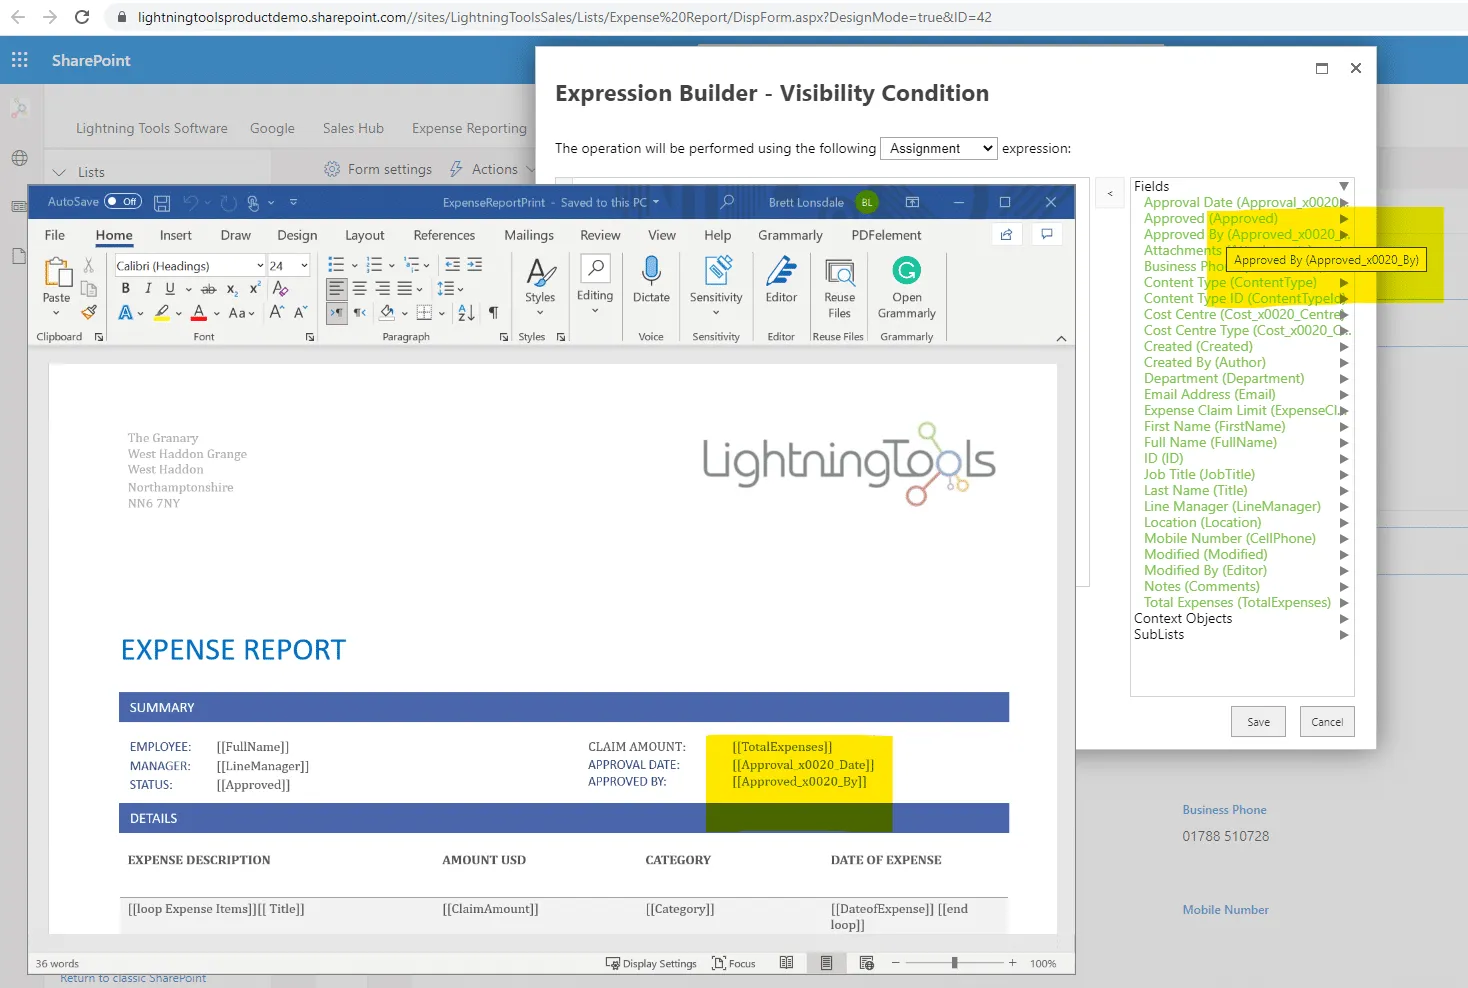Switch to the Mailings ribbon tab
The height and width of the screenshot is (988, 1468).
(x=528, y=235)
